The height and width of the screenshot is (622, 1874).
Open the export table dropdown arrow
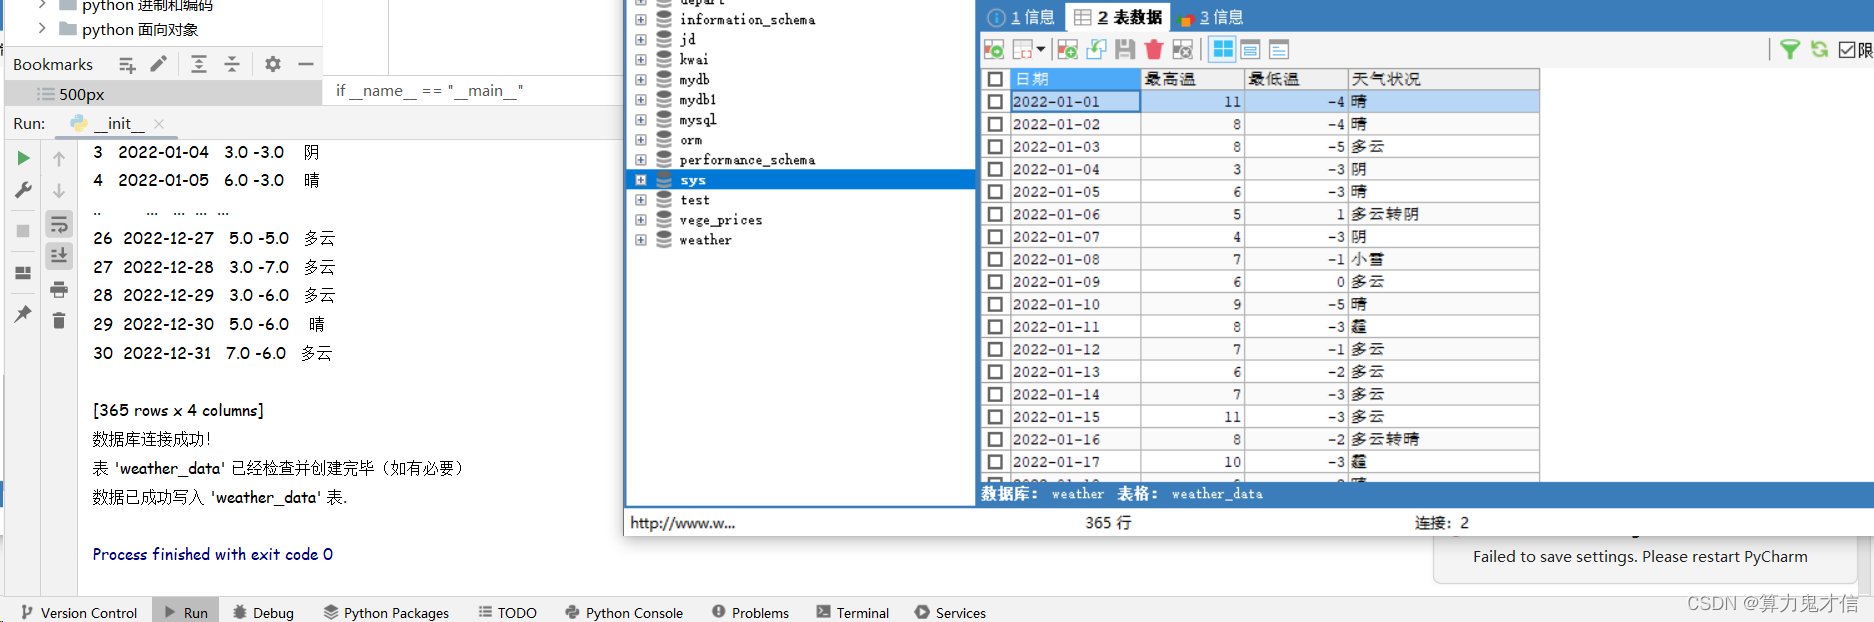pos(1041,49)
